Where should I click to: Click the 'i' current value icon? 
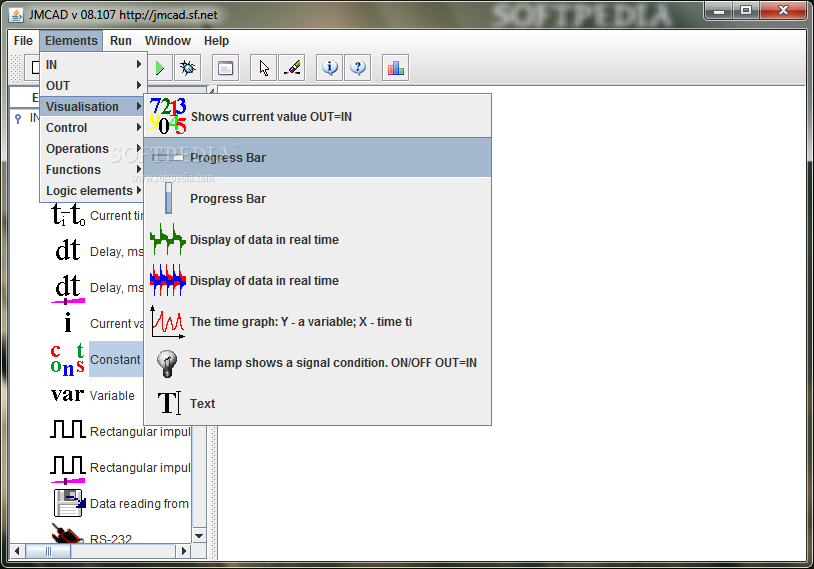pos(68,323)
